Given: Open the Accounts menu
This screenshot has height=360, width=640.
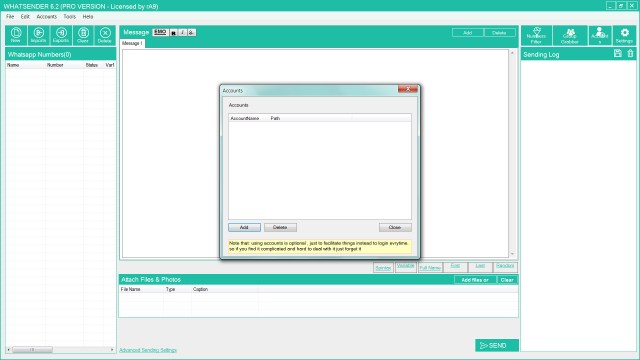Looking at the screenshot, I should click(47, 17).
